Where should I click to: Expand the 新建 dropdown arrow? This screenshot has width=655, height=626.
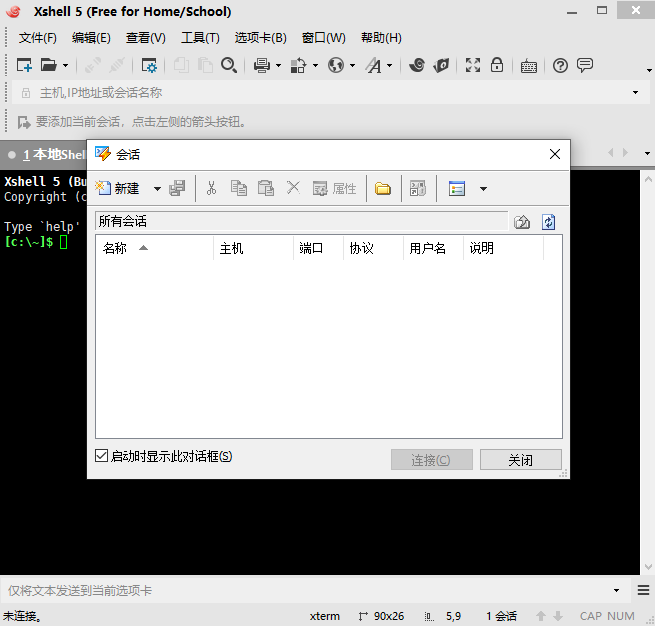tap(157, 189)
